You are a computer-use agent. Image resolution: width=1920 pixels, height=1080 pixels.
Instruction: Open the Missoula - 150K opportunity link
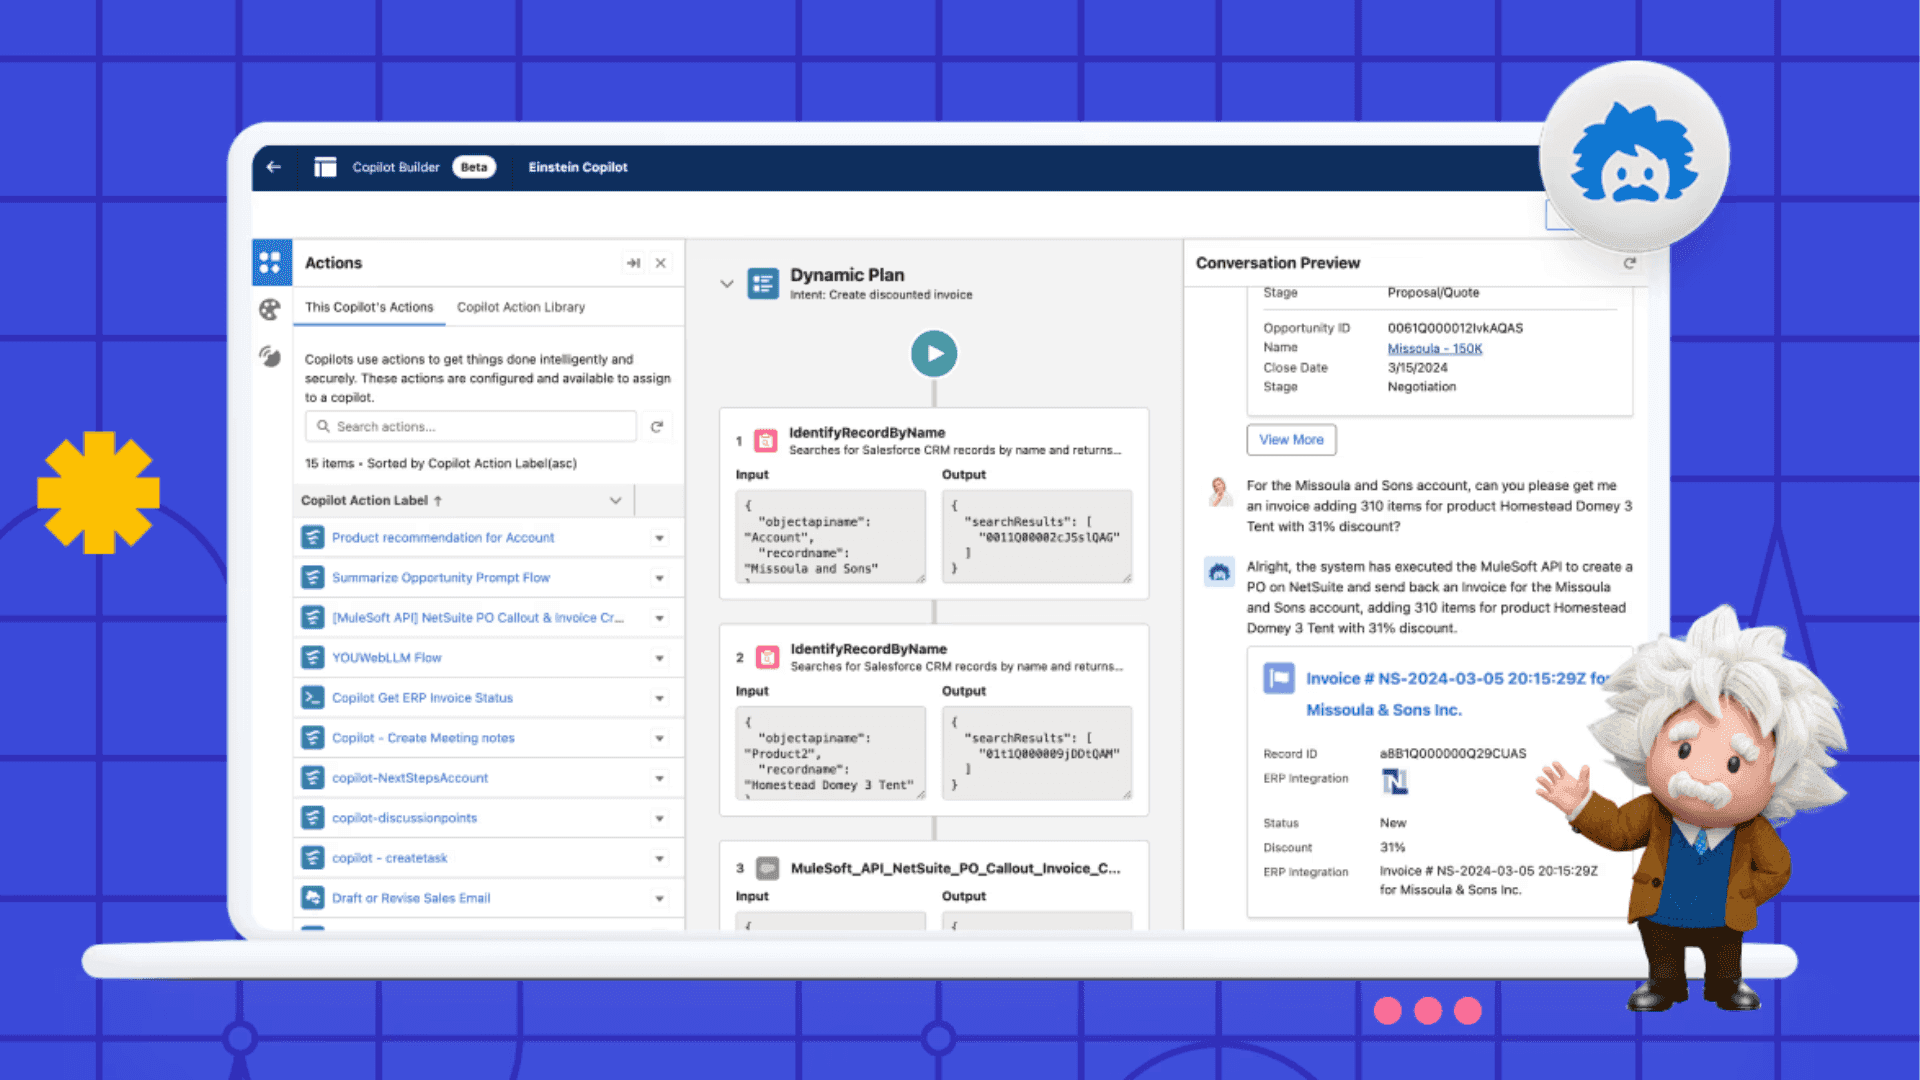tap(1435, 348)
